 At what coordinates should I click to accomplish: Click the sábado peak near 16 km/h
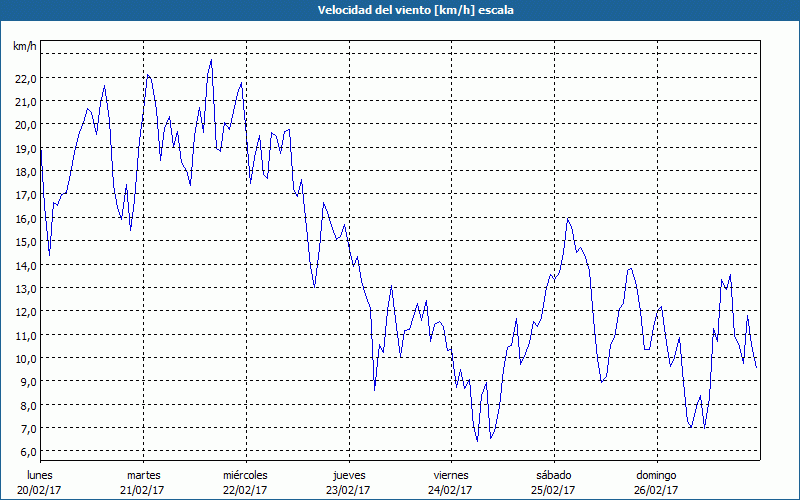coord(568,218)
